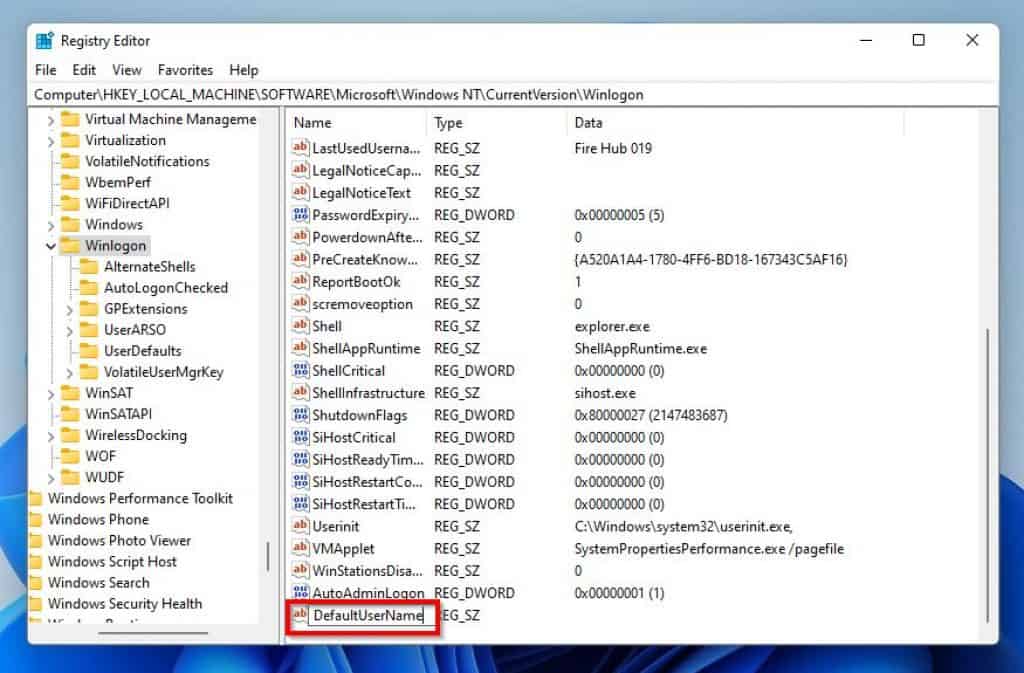
Task: Click the SiHostRestartCo DWORD value icon
Action: 300,481
